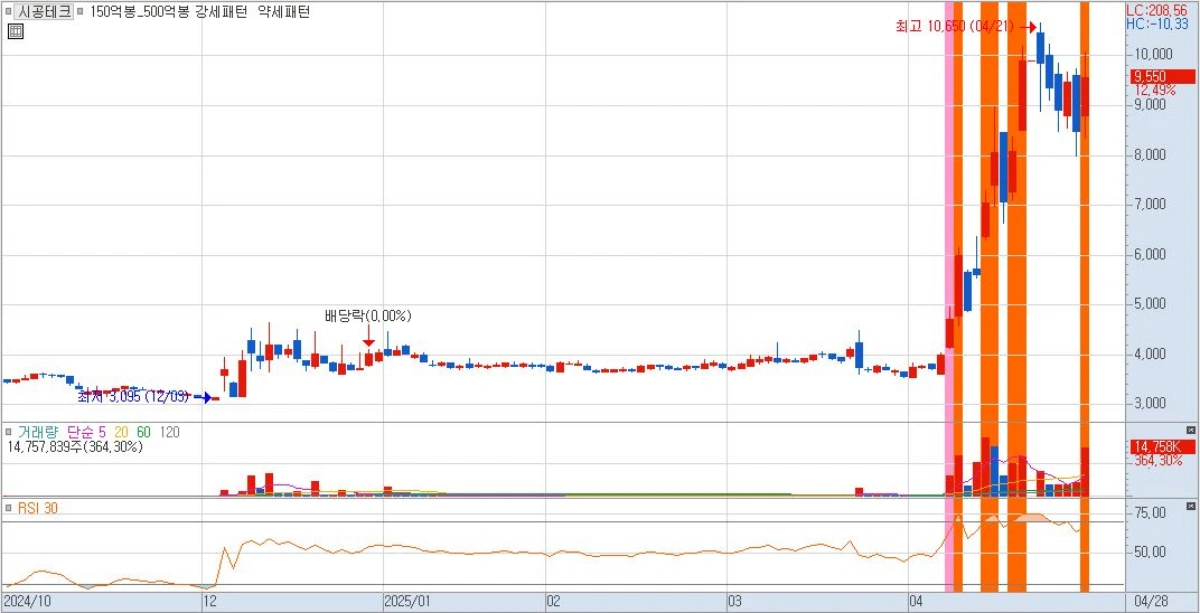Click the green 60 moving average label
The height and width of the screenshot is (613, 1200).
coord(144,432)
